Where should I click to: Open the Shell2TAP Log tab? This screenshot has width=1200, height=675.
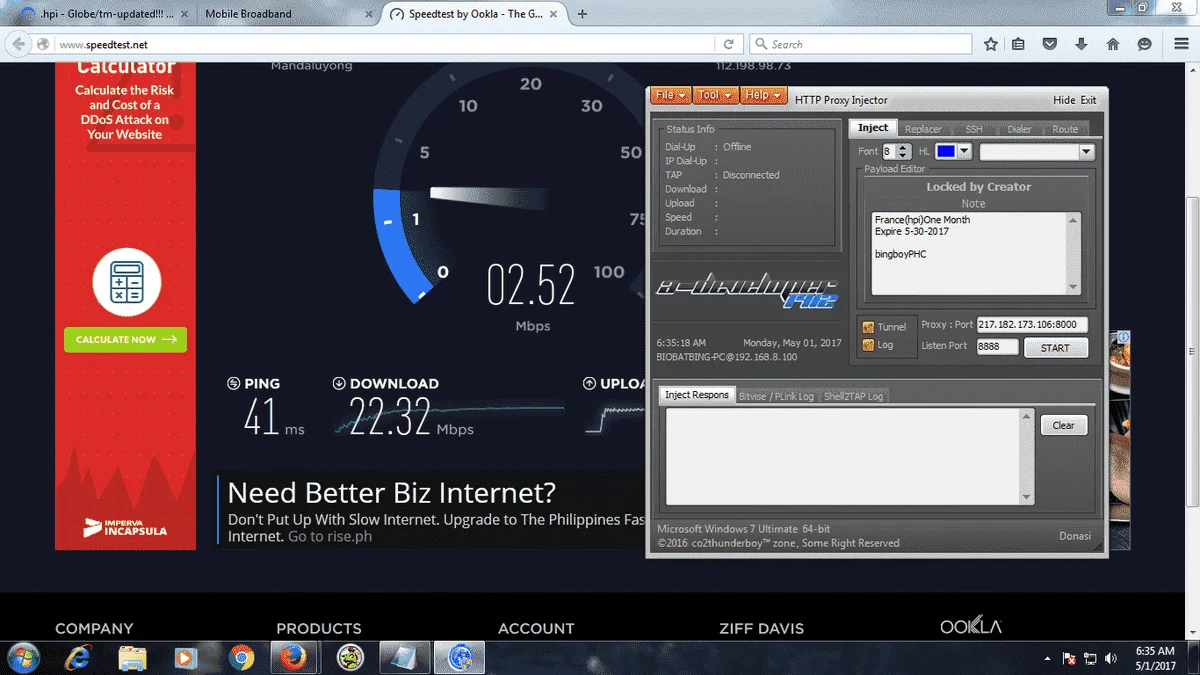pos(853,396)
